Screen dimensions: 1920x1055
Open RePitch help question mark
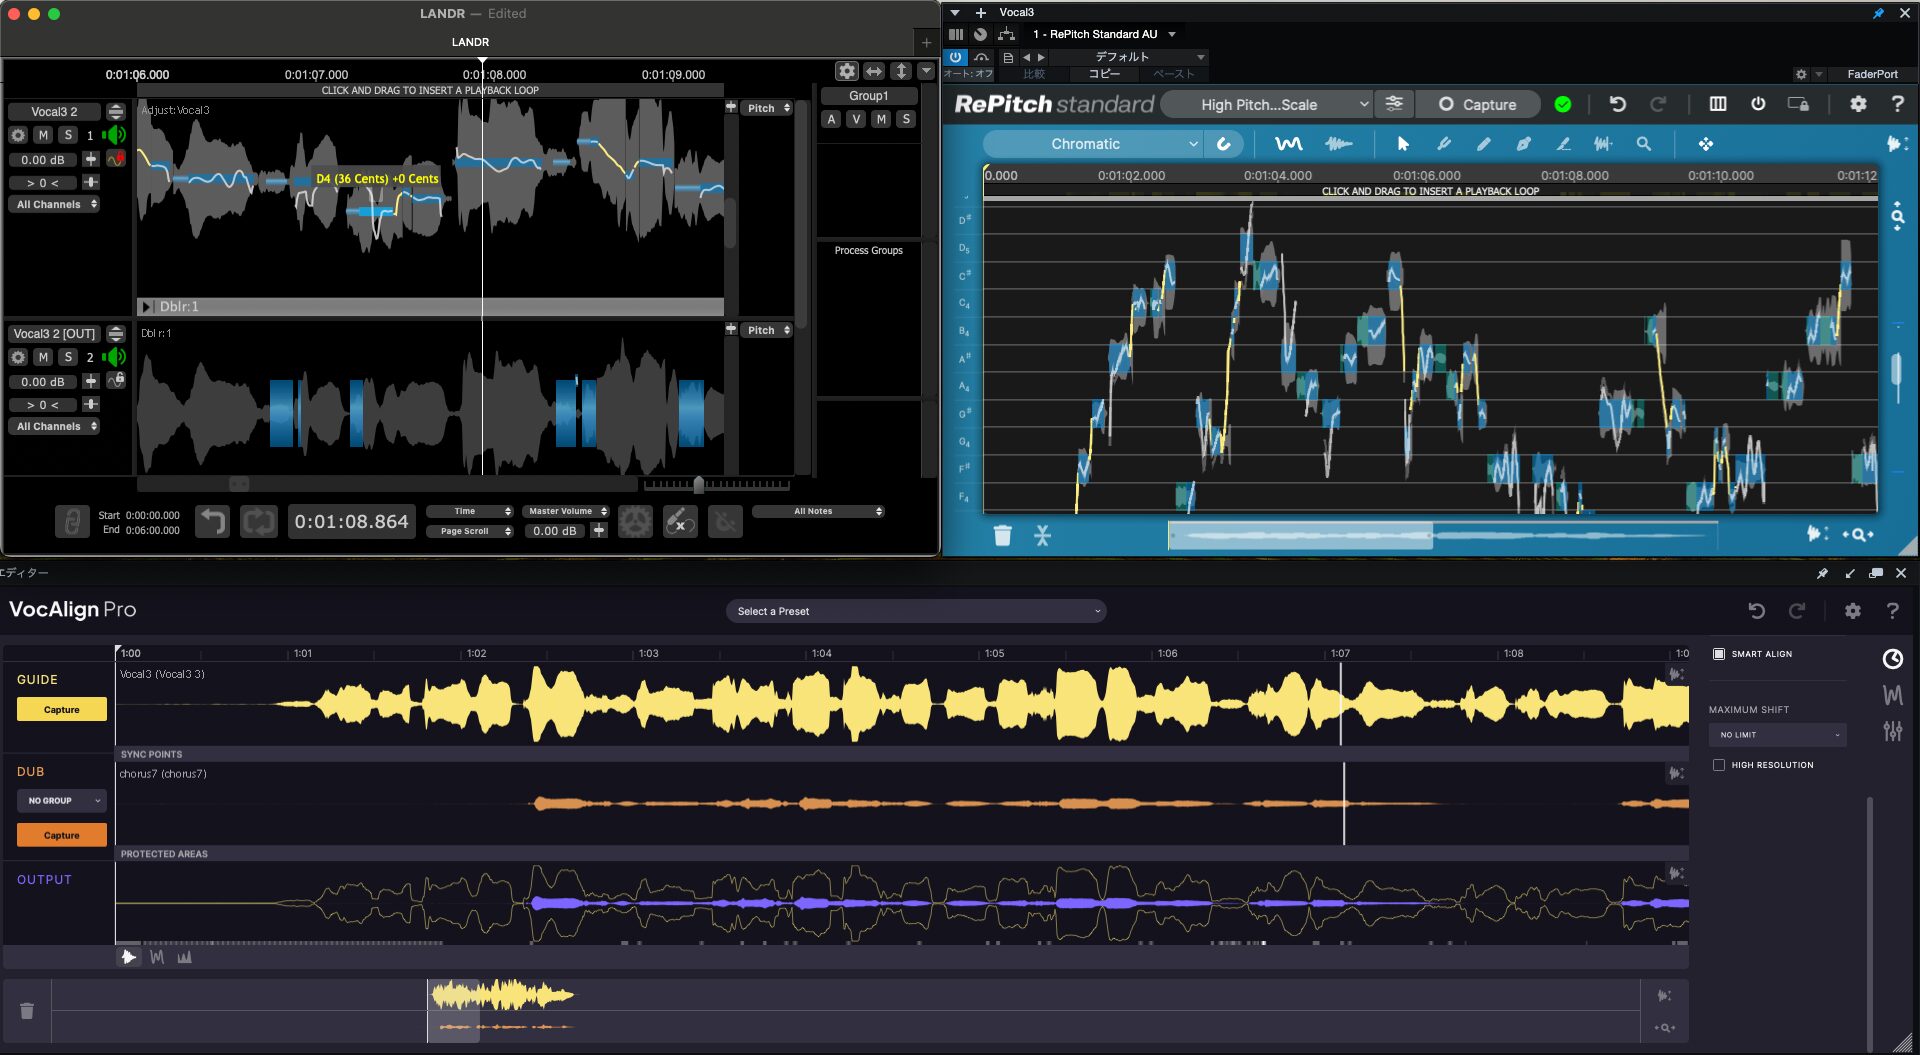[x=1897, y=104]
